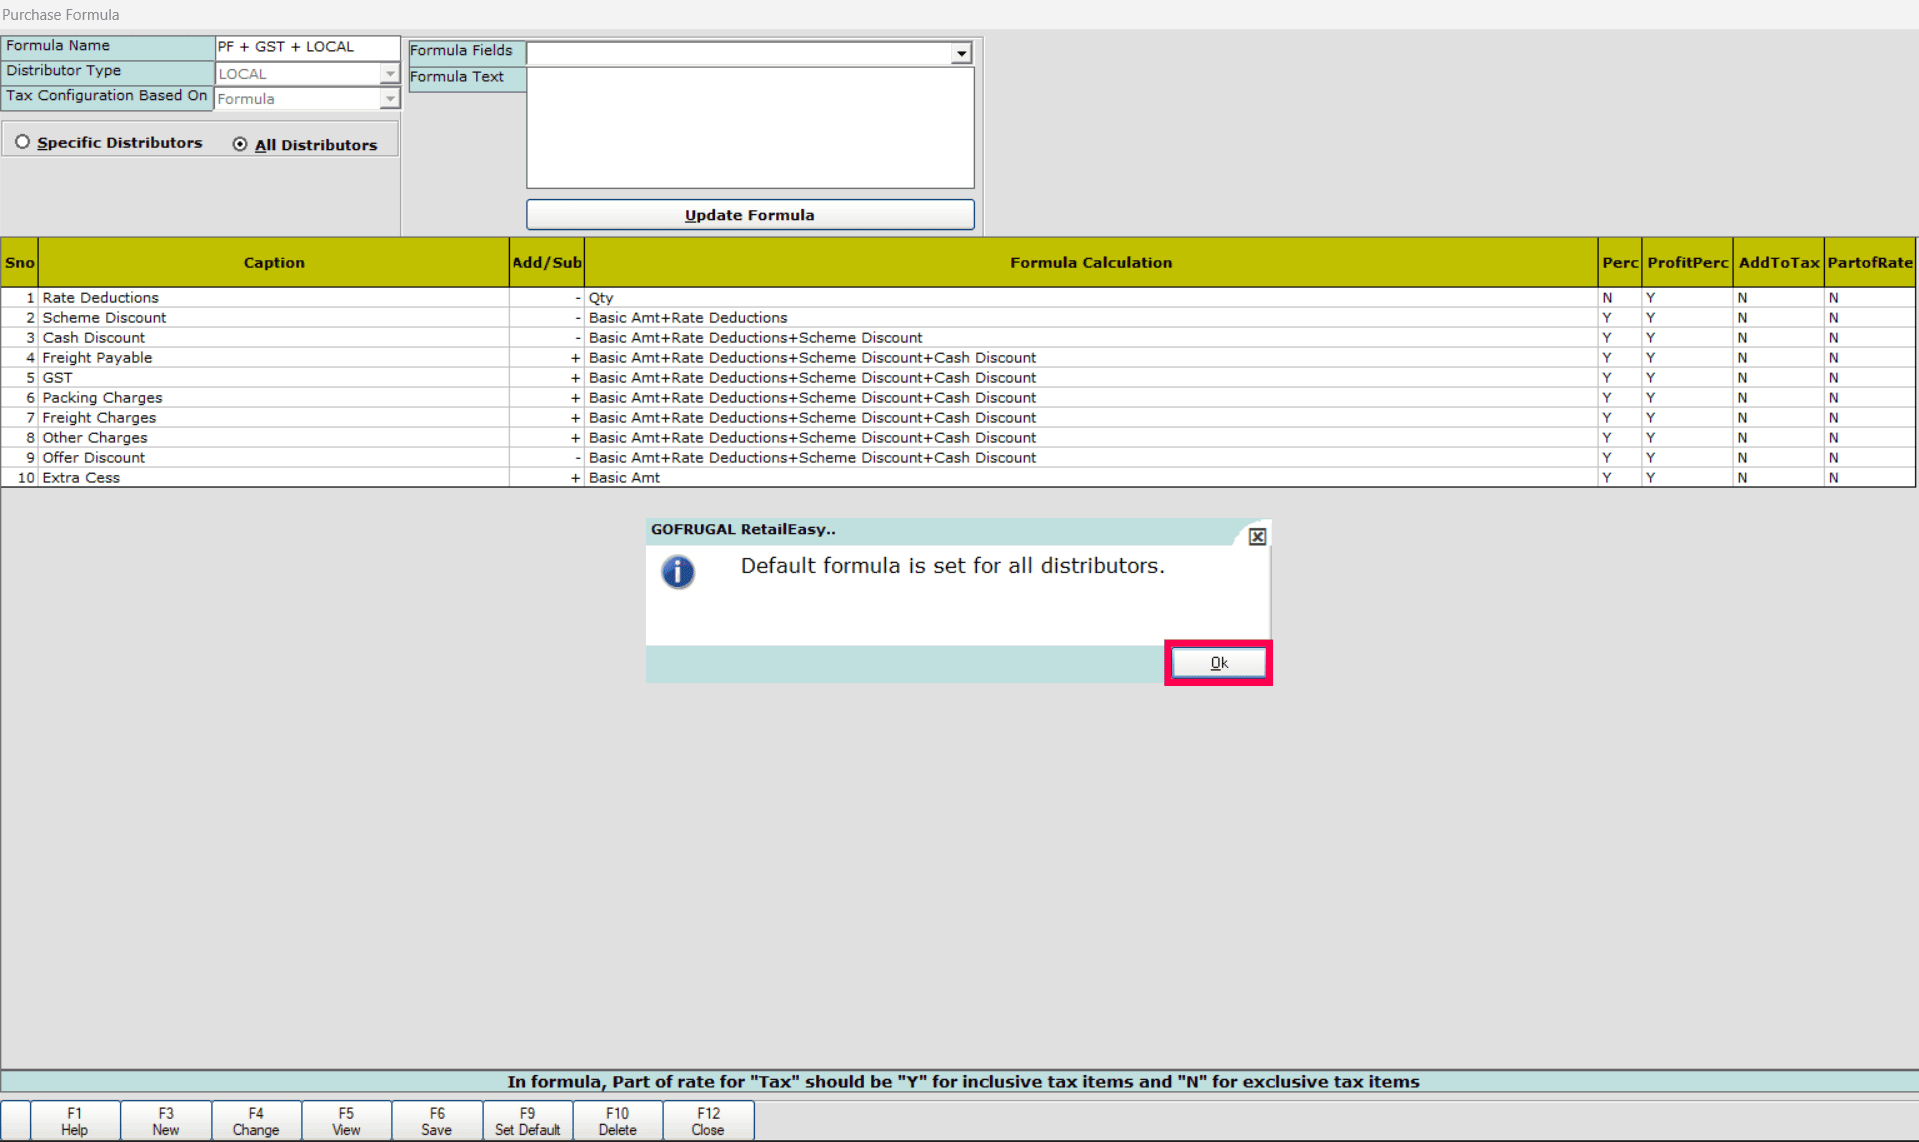The height and width of the screenshot is (1142, 1919).
Task: Click the Add/Sub column header
Action: (x=547, y=263)
